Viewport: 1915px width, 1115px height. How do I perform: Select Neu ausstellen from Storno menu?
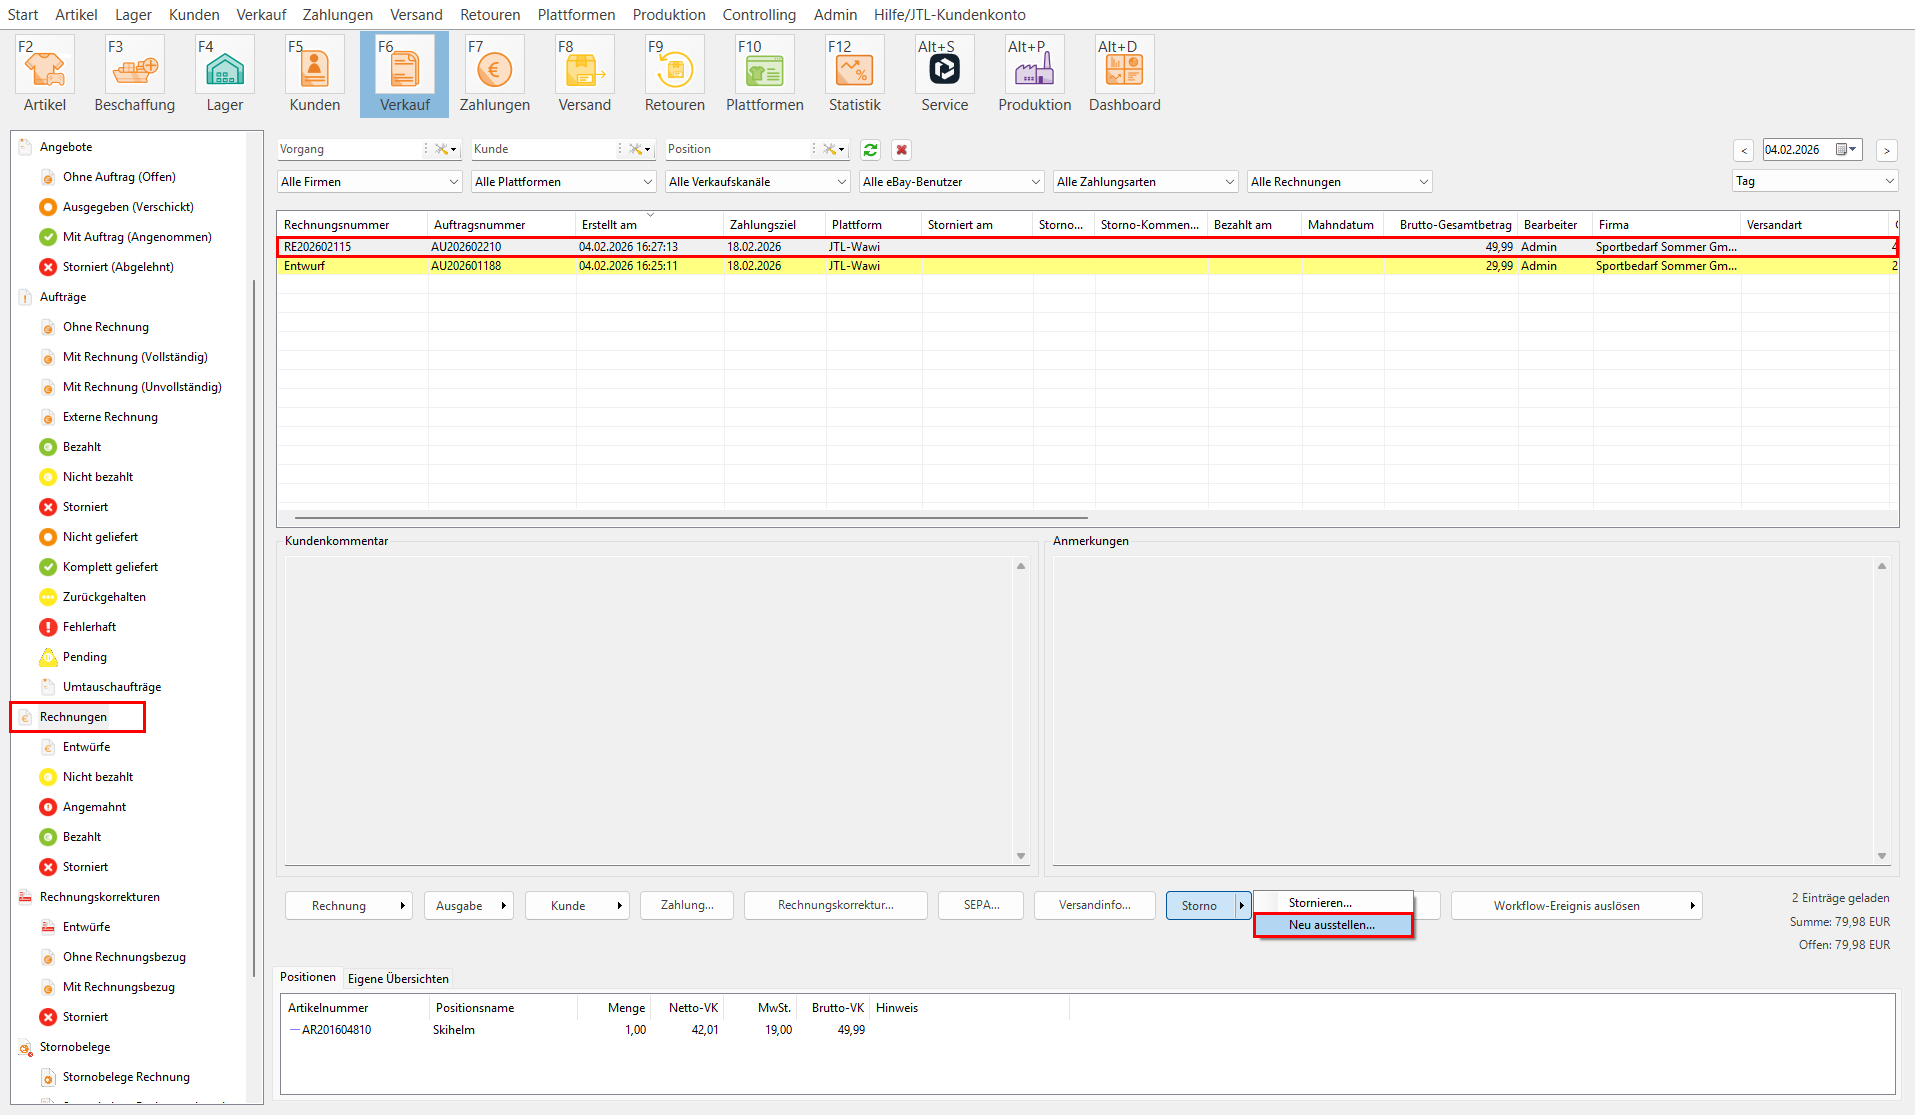(x=1332, y=925)
